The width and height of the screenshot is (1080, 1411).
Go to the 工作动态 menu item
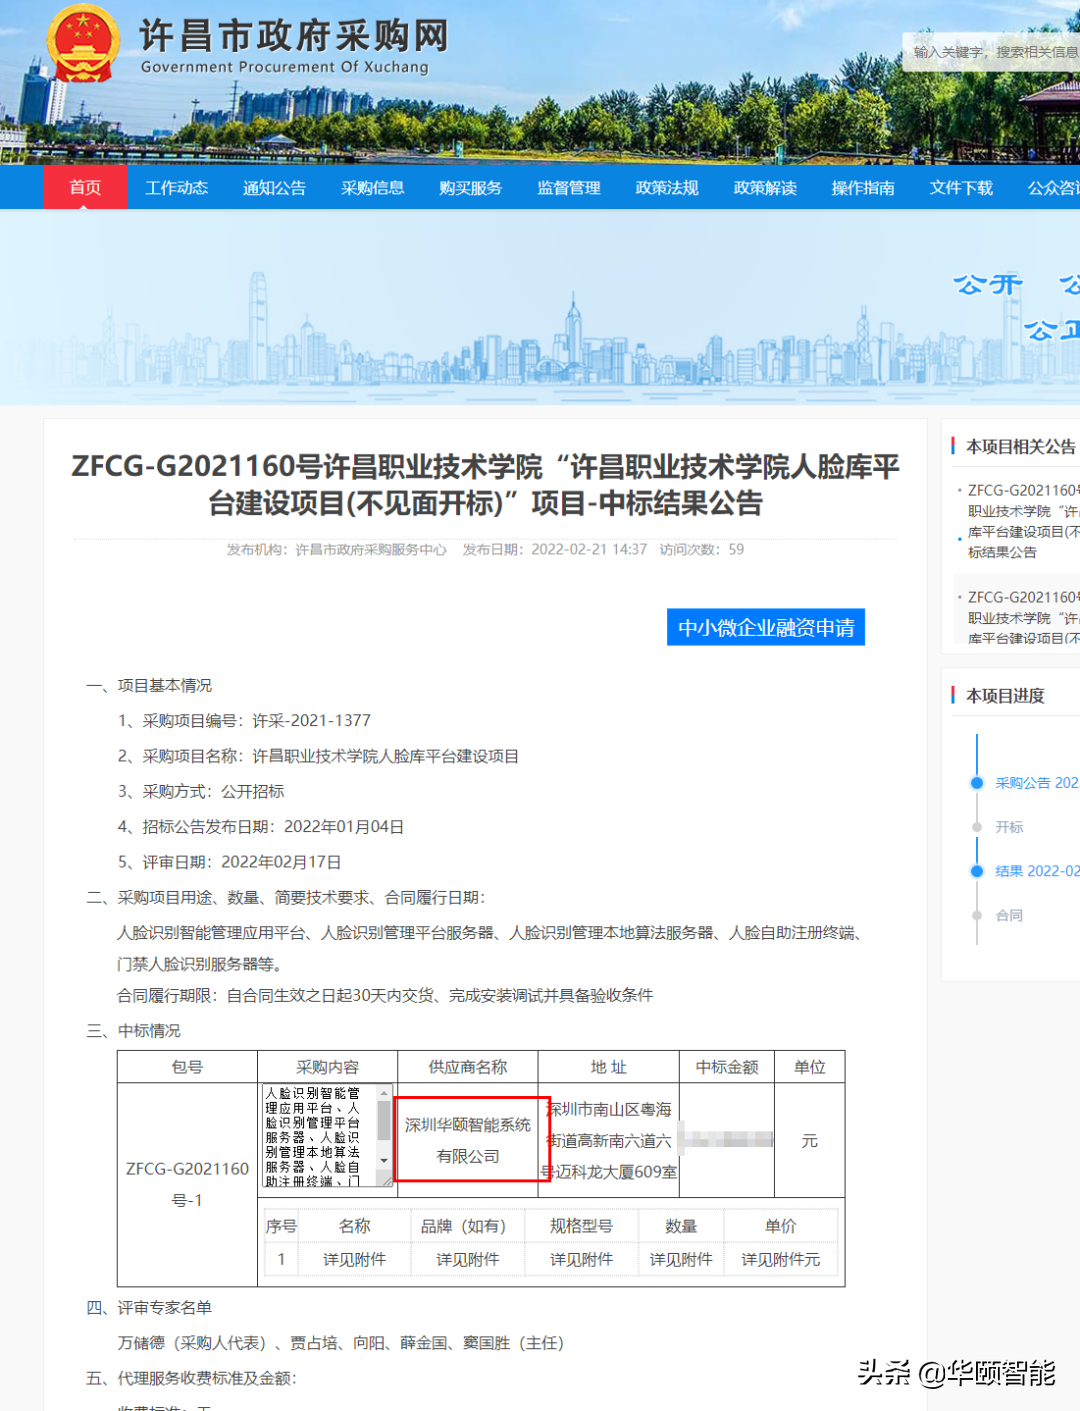[176, 188]
